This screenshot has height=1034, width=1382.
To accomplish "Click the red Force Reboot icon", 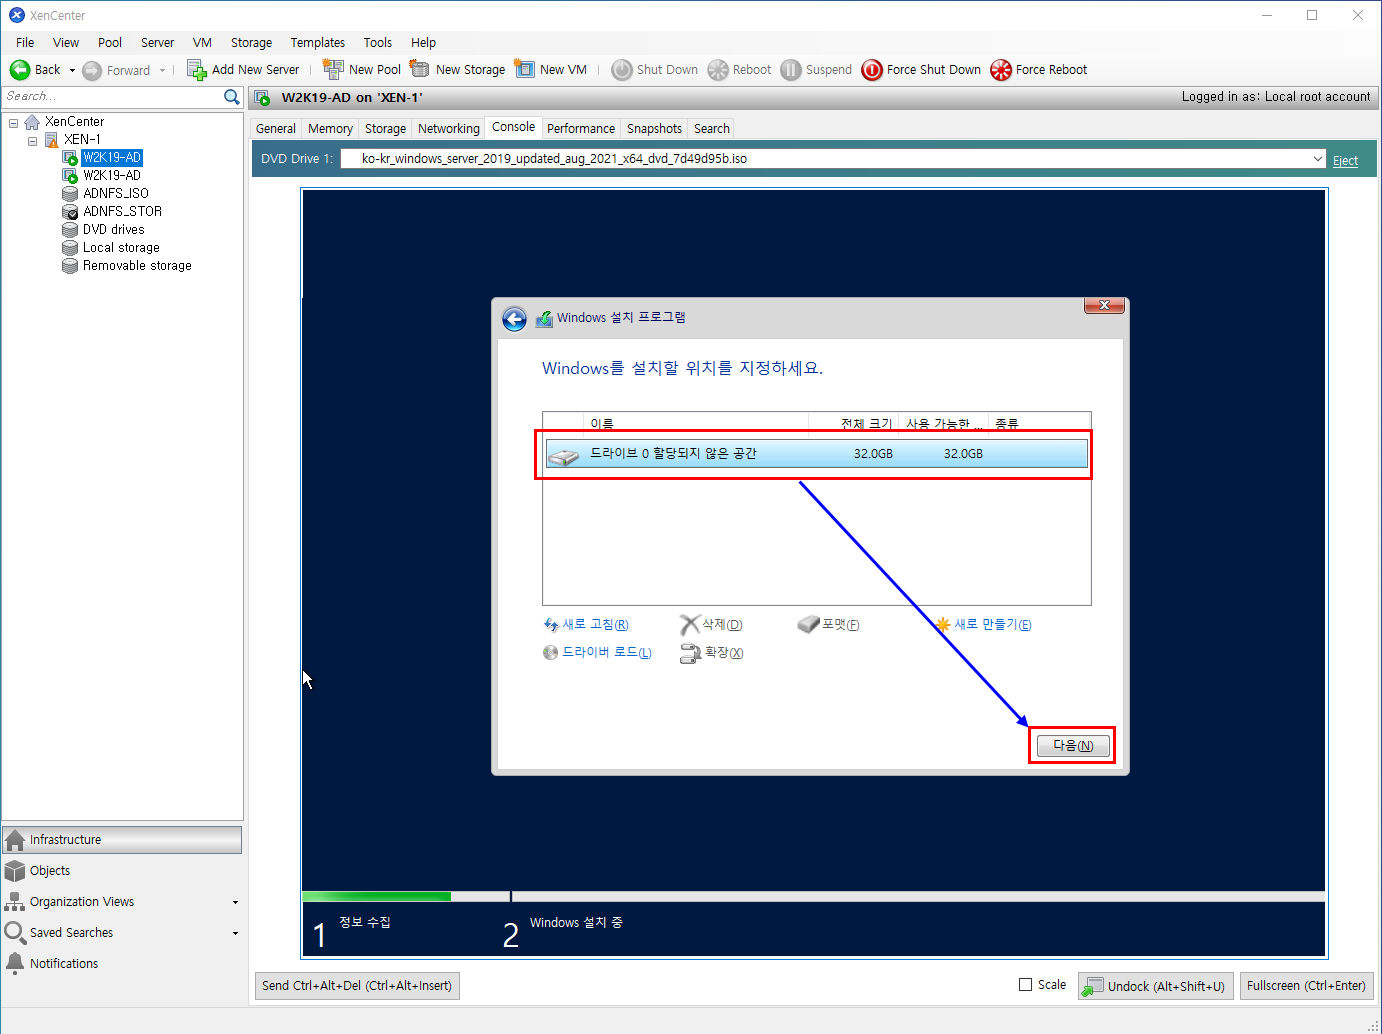I will click(x=1001, y=70).
